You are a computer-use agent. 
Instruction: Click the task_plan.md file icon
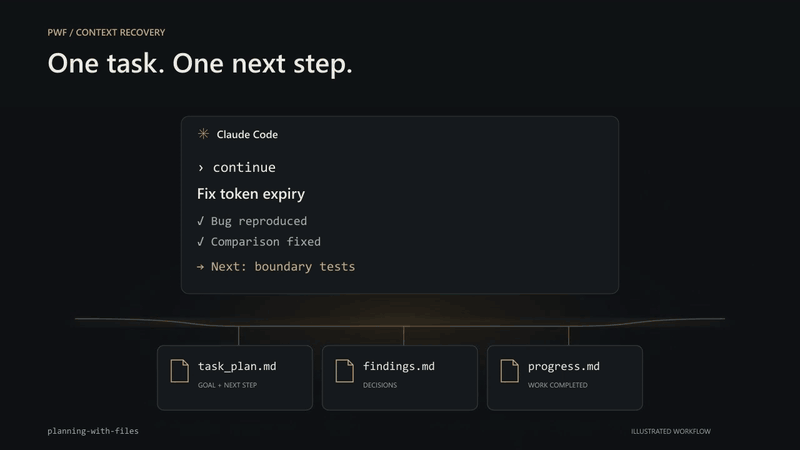coord(180,371)
